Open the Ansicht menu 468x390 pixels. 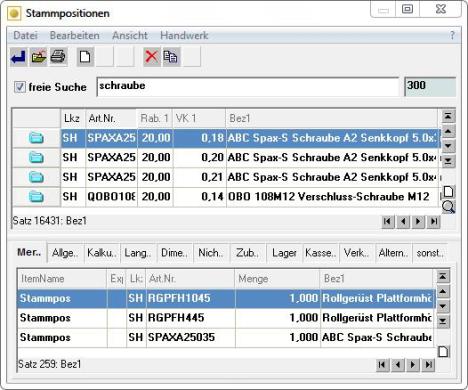point(130,35)
